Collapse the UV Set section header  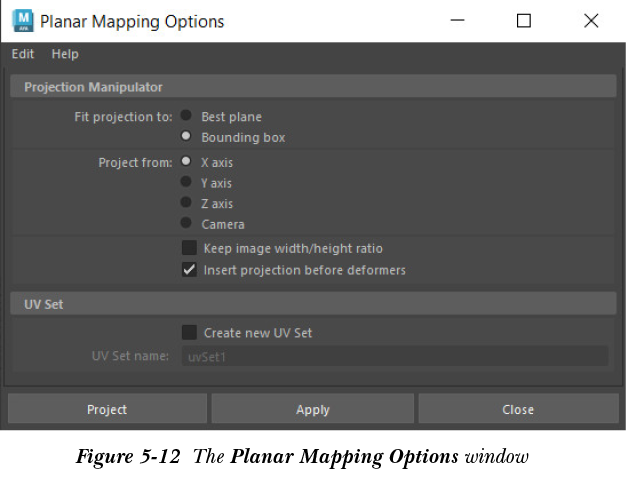(x=45, y=303)
